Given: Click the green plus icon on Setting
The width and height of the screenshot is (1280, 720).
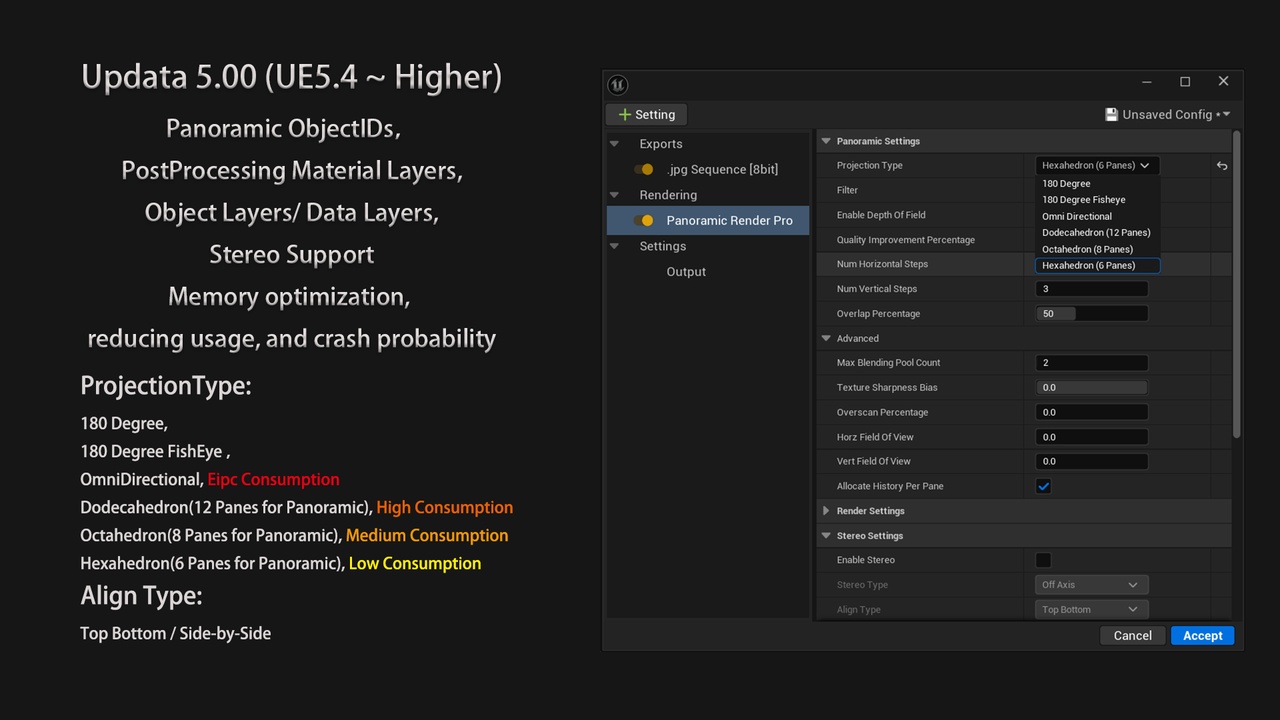Looking at the screenshot, I should tap(624, 115).
